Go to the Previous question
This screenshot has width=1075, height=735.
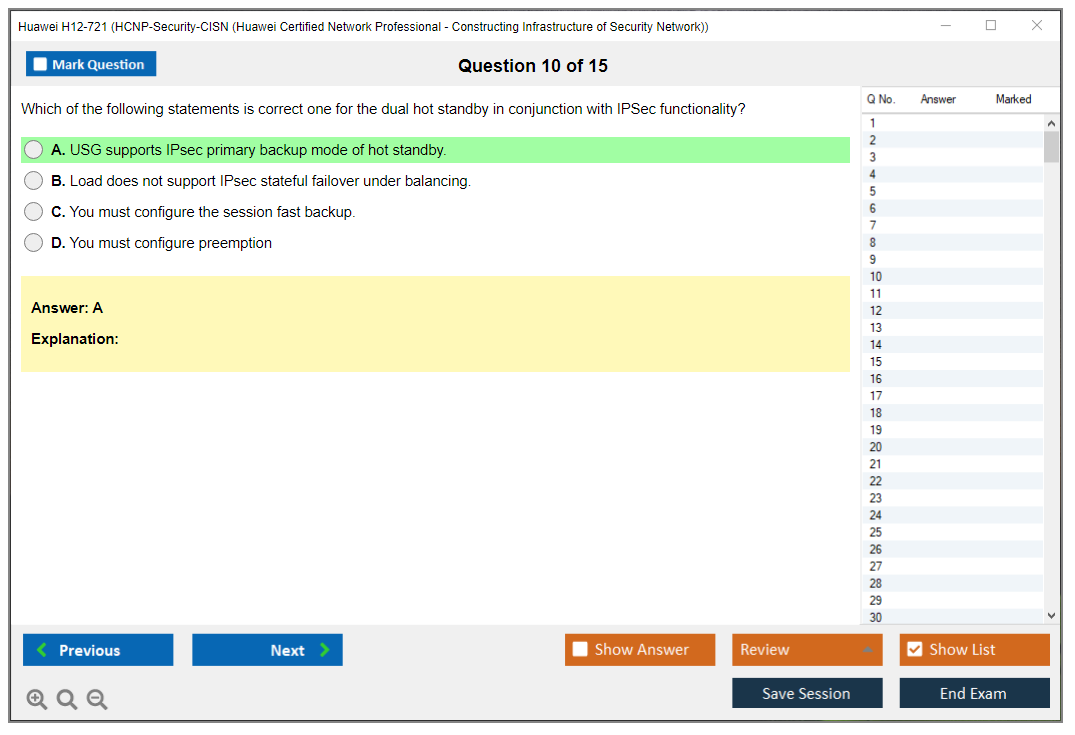tap(98, 650)
